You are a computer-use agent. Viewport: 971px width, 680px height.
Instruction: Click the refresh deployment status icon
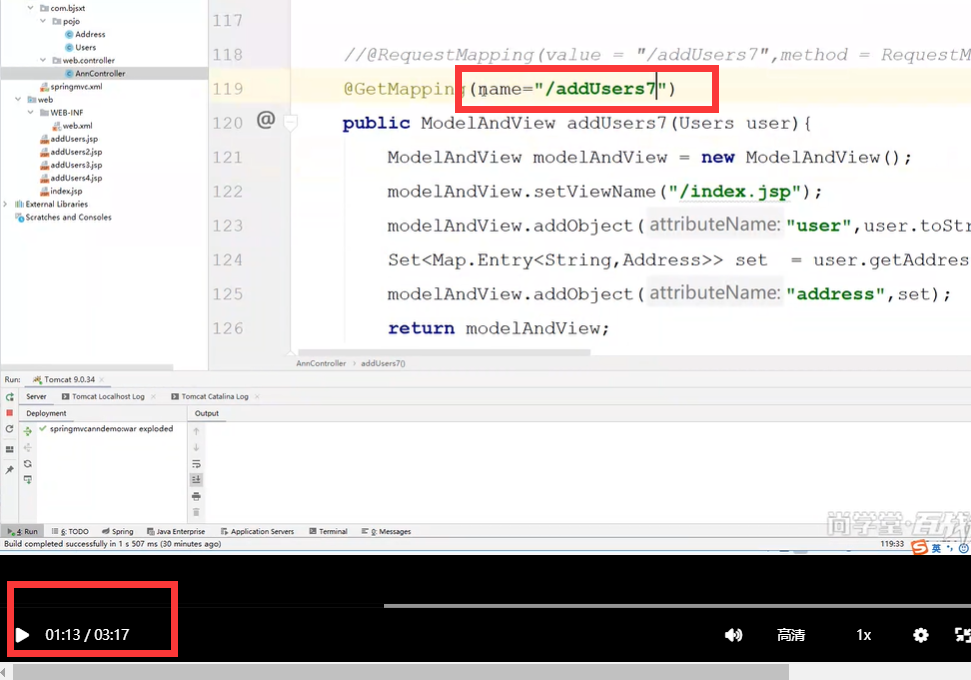click(28, 463)
